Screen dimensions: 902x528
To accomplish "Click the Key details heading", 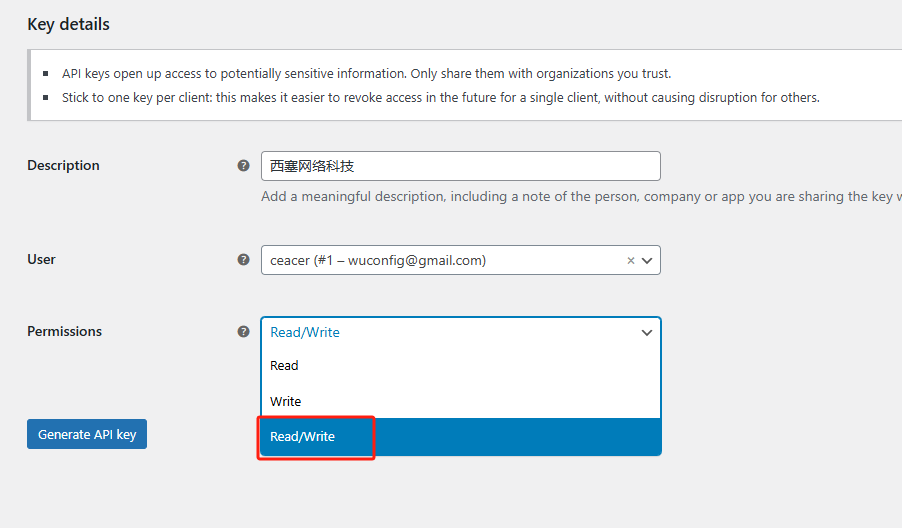I will coord(68,24).
